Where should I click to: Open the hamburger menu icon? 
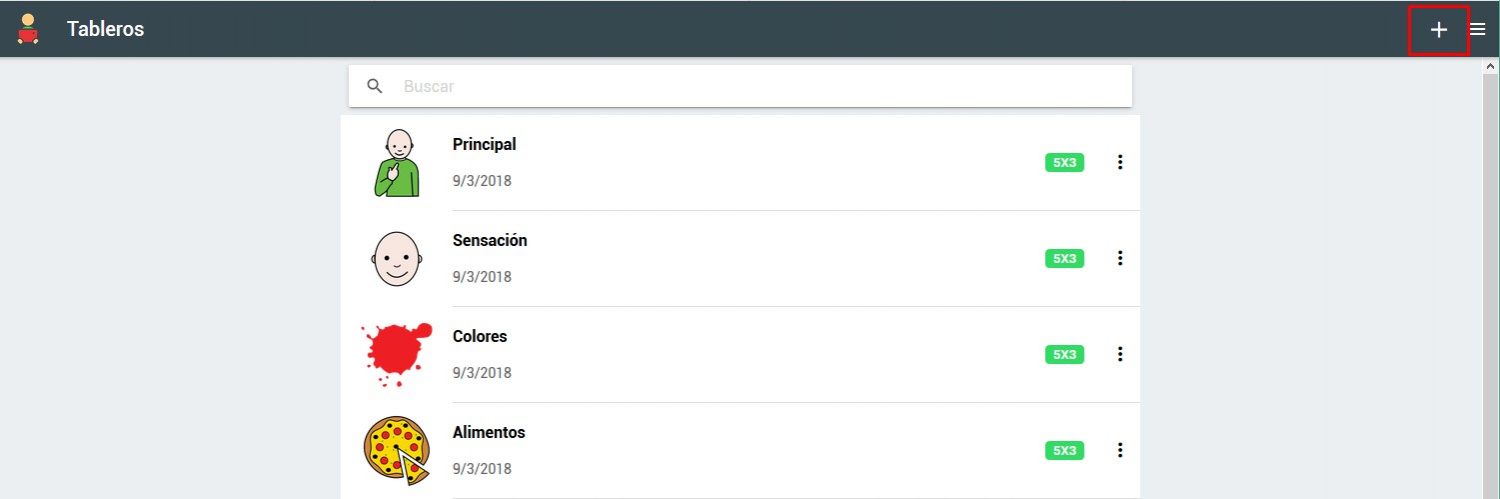[1477, 30]
